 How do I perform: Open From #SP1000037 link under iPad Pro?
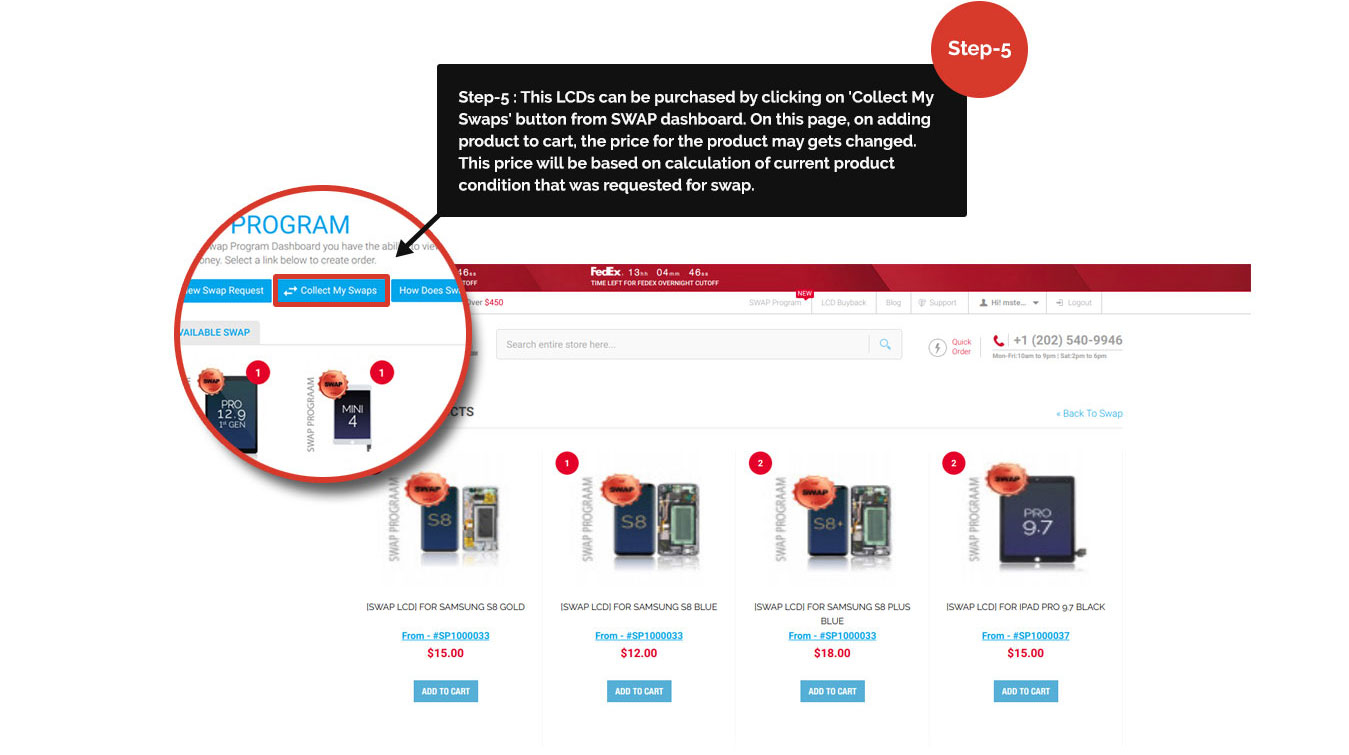point(1026,635)
